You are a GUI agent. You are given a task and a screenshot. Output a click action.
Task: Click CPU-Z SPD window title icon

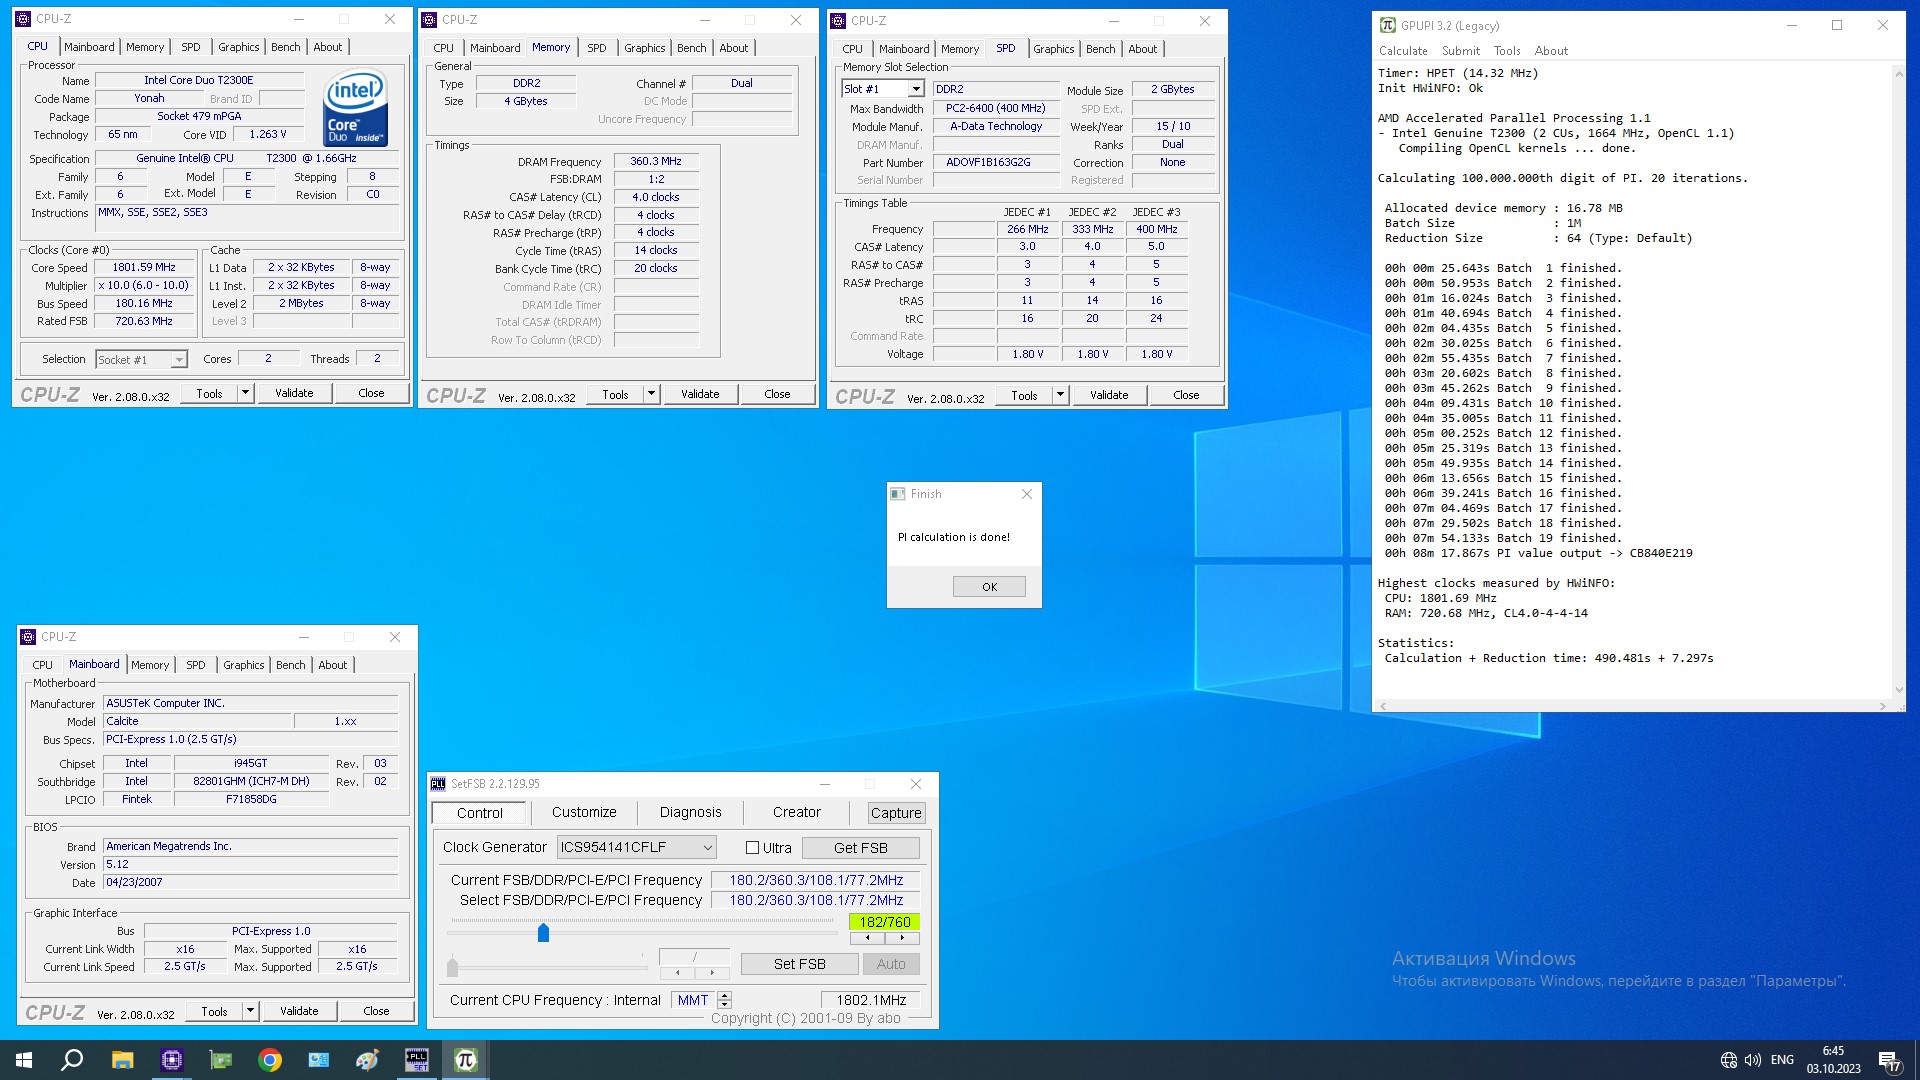pyautogui.click(x=838, y=20)
